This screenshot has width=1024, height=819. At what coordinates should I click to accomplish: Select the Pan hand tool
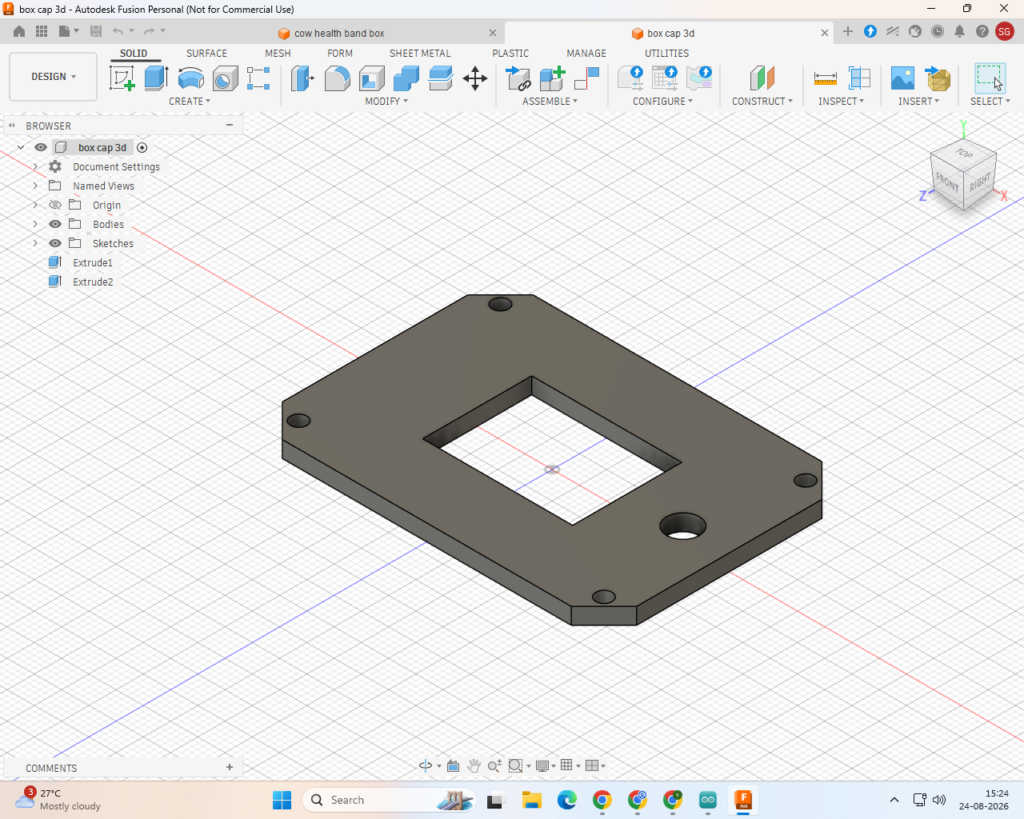click(x=473, y=765)
